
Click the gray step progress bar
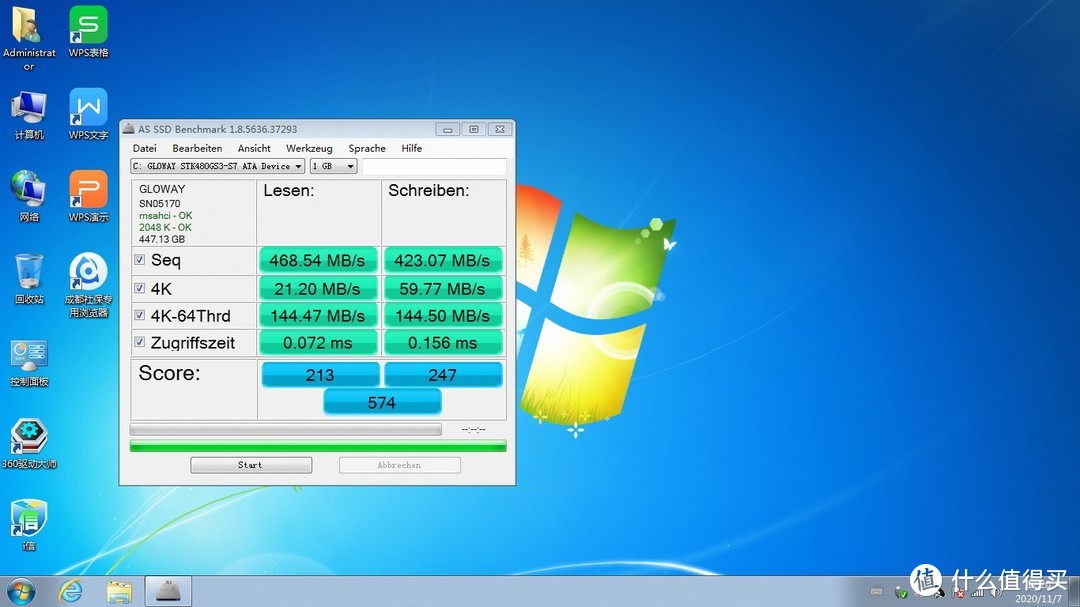286,429
